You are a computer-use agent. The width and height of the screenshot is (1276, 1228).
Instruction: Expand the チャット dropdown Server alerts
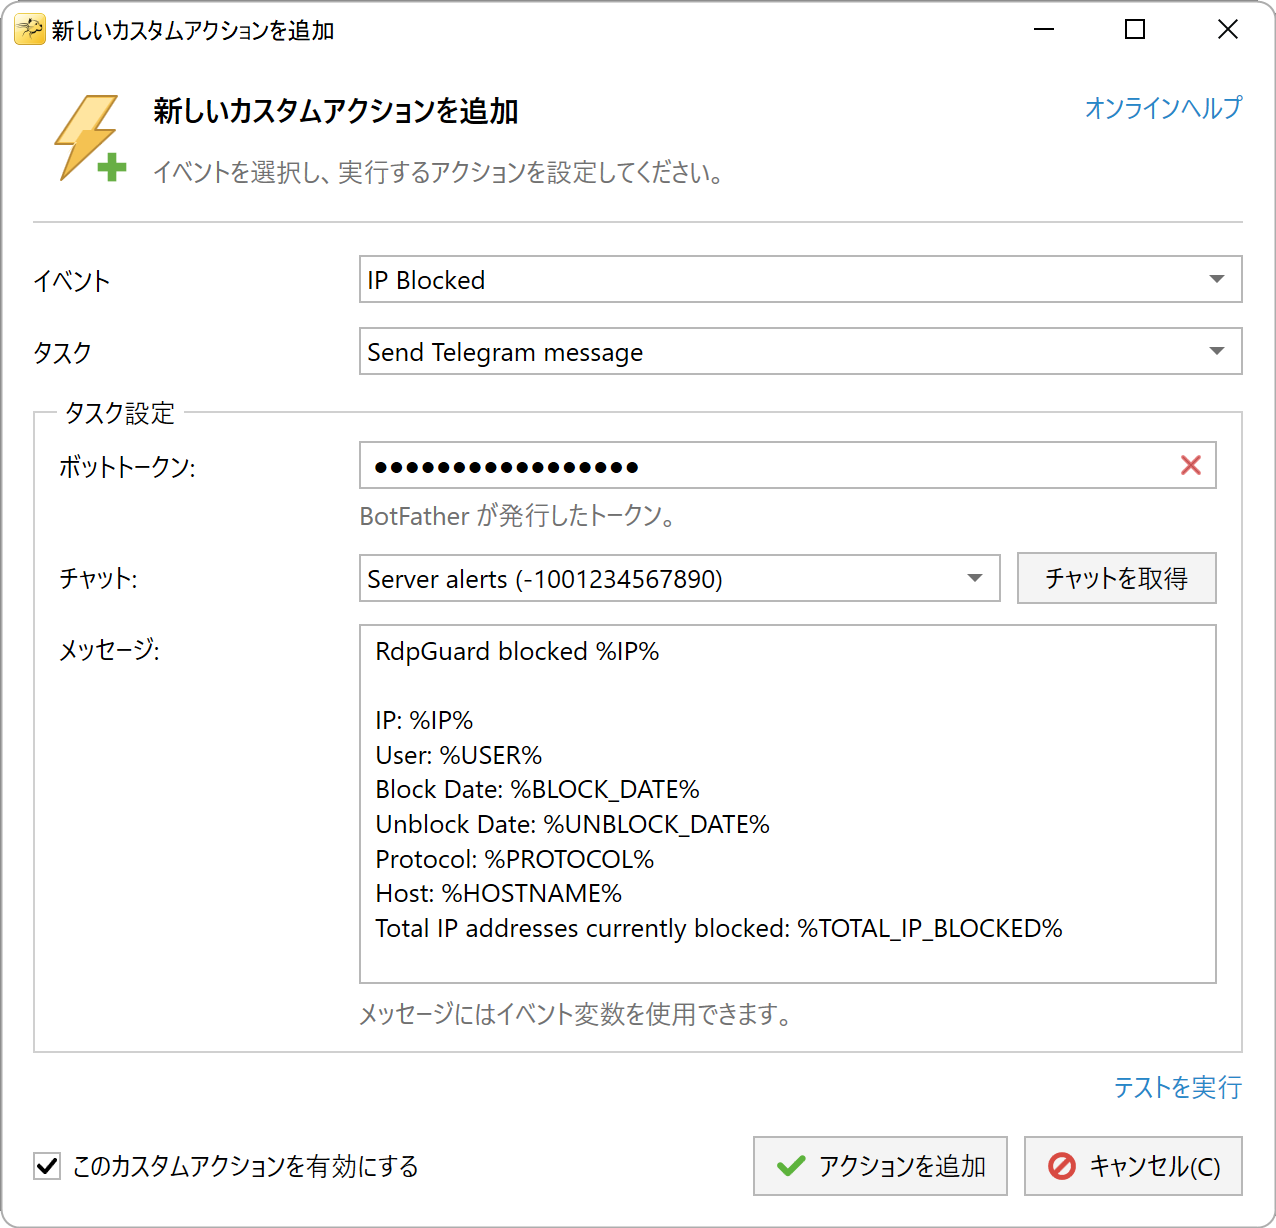coord(680,578)
